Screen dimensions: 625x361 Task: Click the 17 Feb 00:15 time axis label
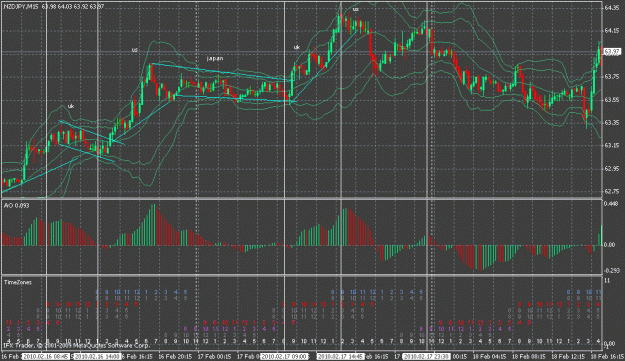(215, 356)
